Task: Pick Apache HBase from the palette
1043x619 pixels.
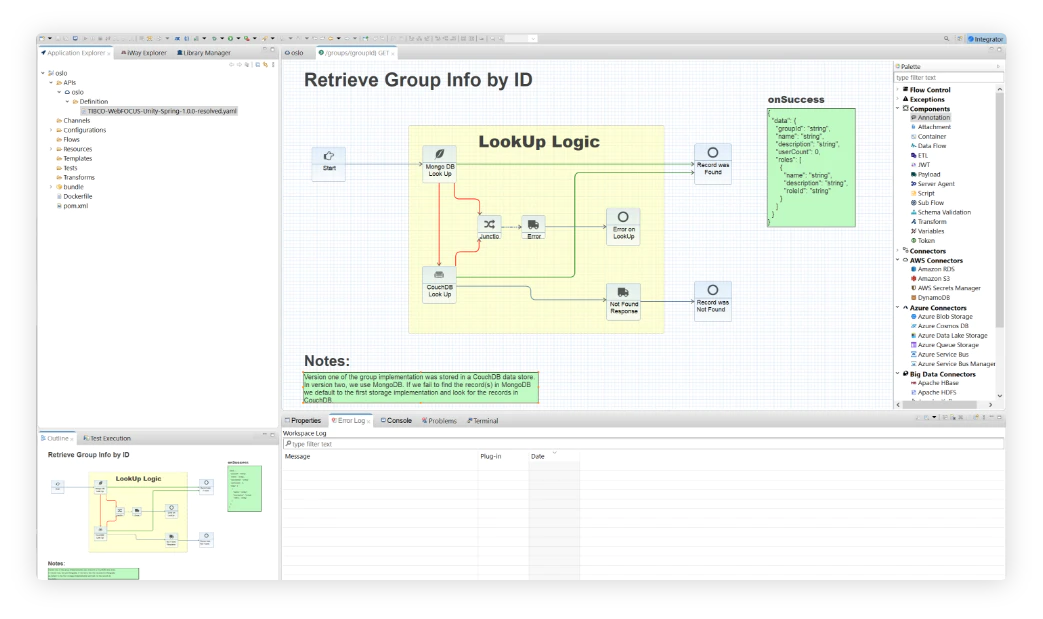Action: 937,383
